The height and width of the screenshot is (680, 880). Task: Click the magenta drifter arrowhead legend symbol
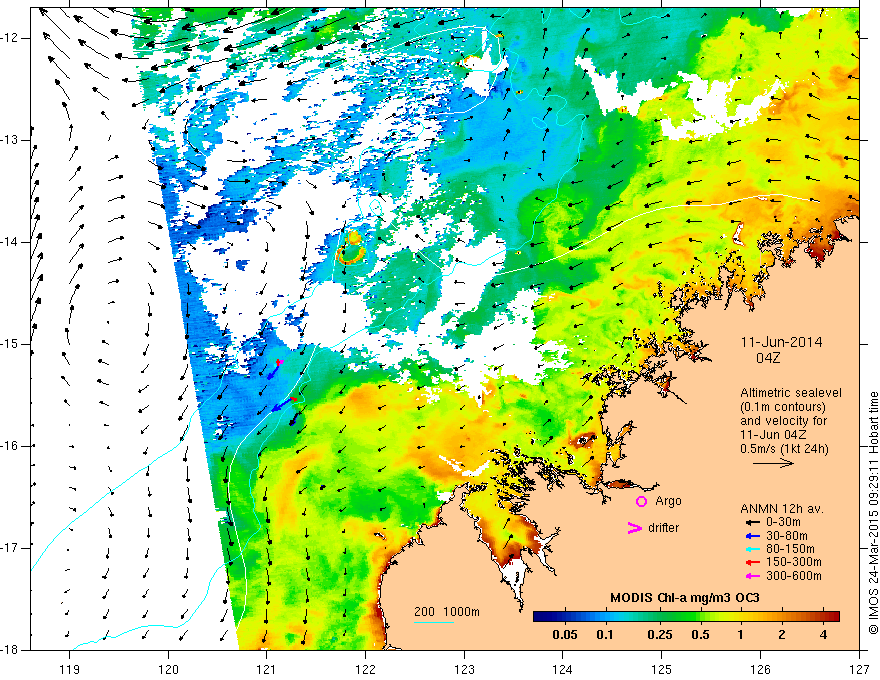point(634,527)
